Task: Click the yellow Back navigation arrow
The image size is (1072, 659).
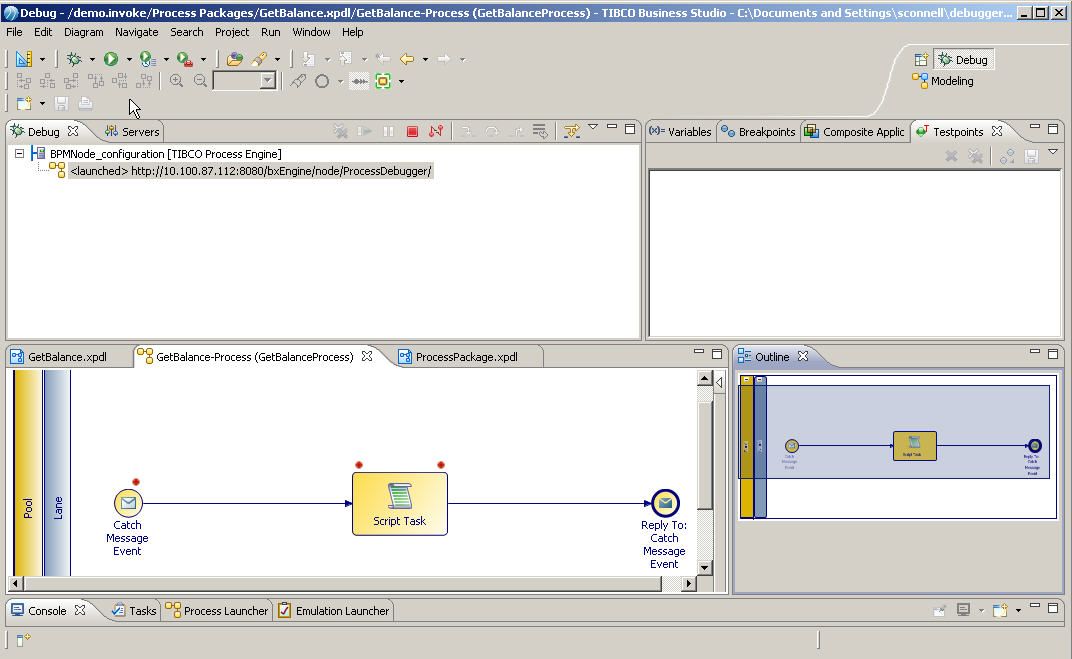Action: click(x=407, y=59)
